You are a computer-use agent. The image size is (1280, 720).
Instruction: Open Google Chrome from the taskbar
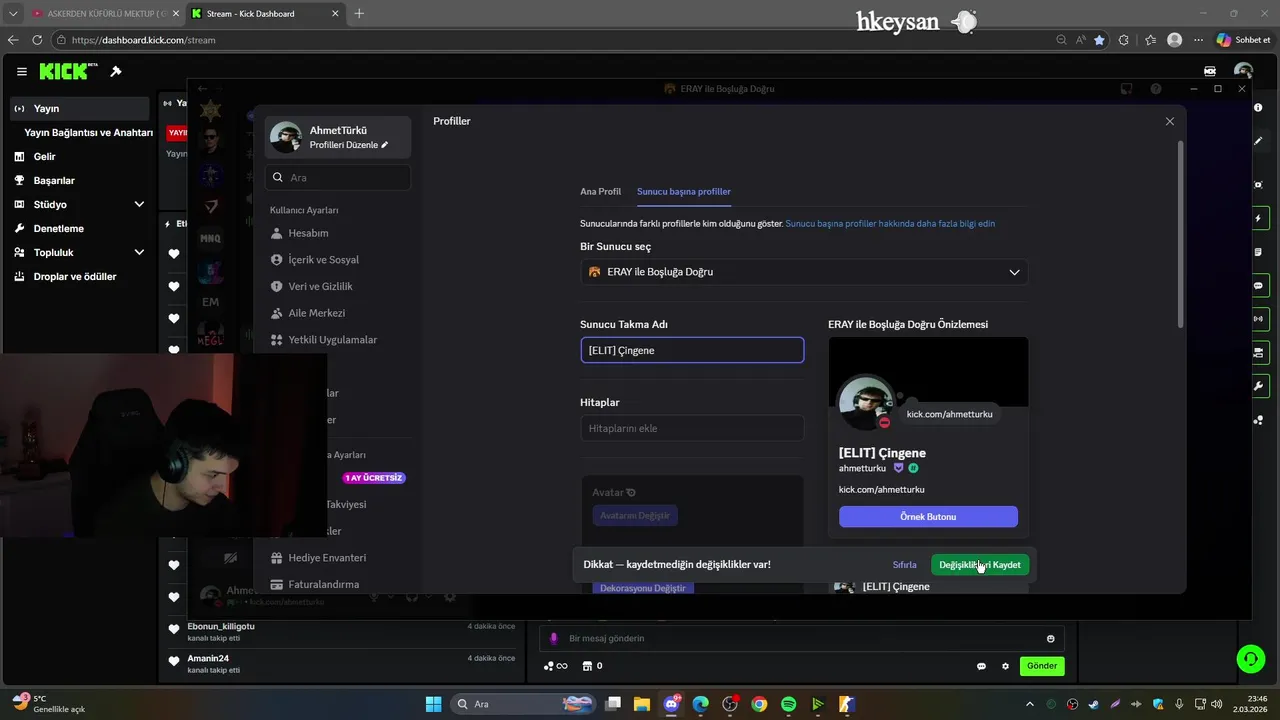(759, 704)
